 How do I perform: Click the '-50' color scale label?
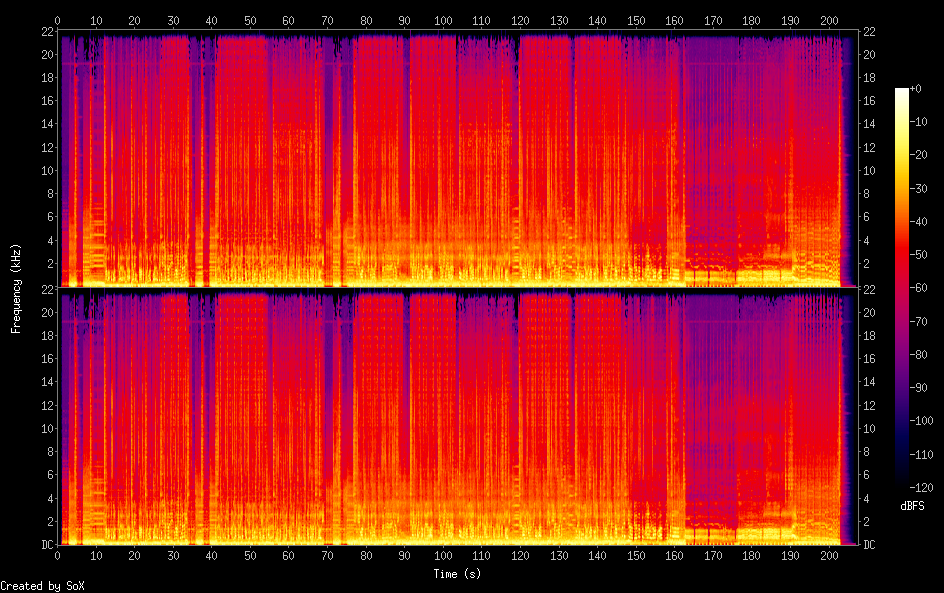(918, 255)
